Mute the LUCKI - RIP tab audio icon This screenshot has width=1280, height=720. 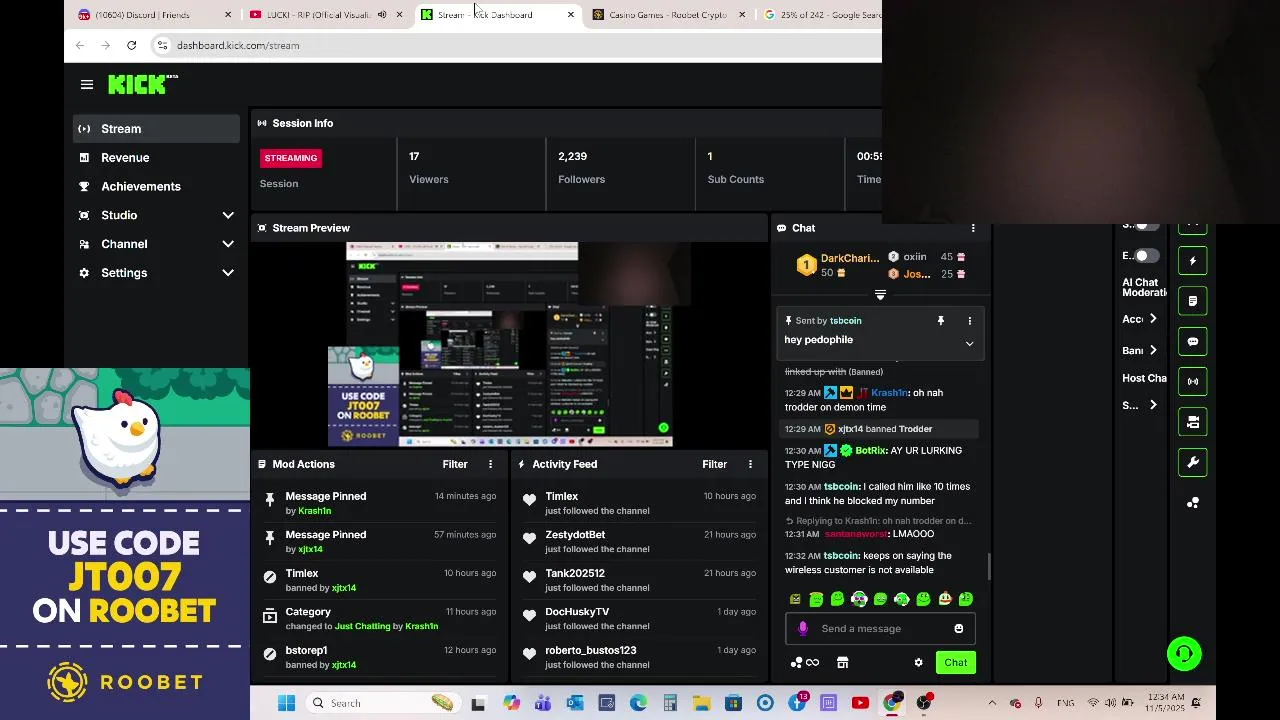point(381,15)
